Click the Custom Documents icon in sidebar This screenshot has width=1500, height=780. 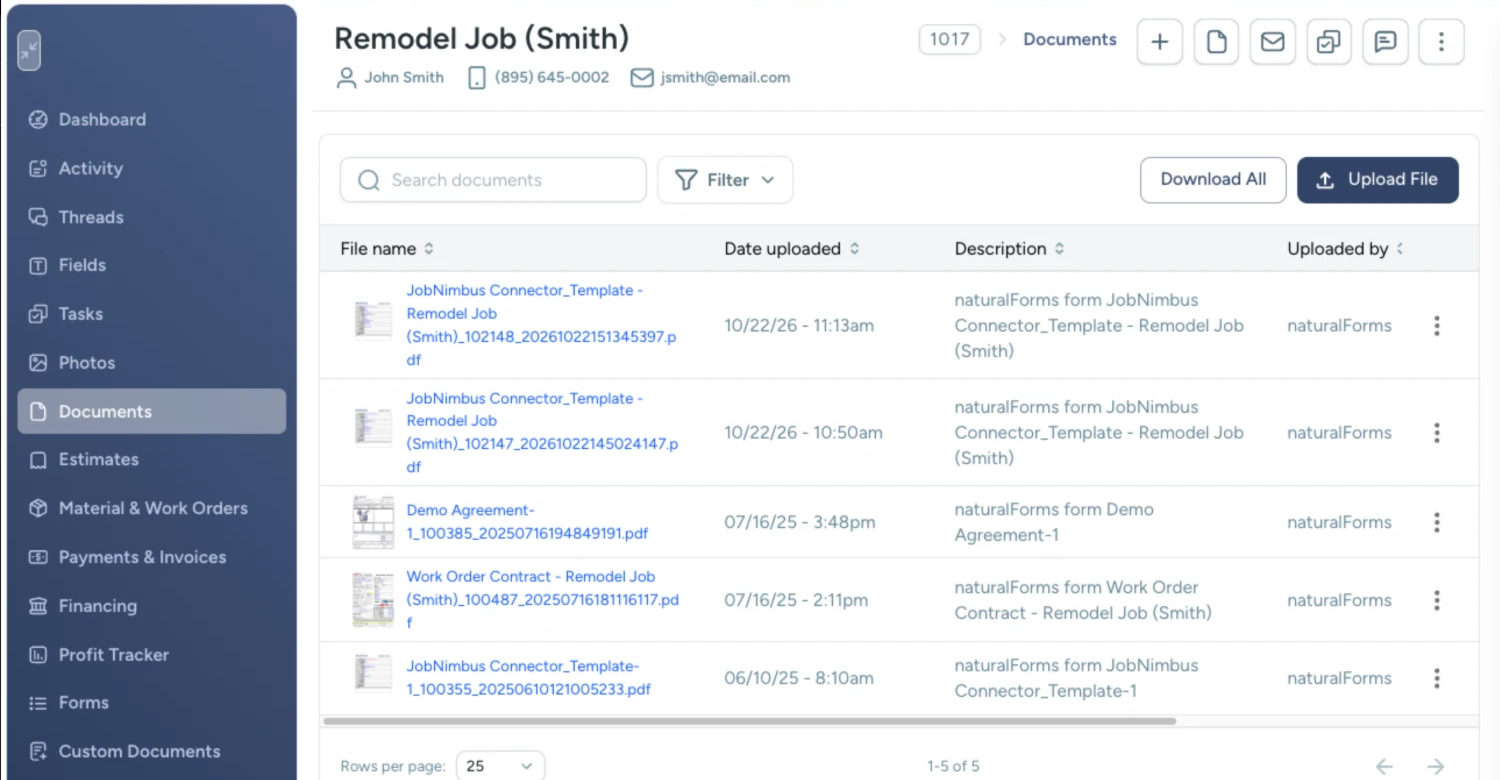(x=38, y=752)
